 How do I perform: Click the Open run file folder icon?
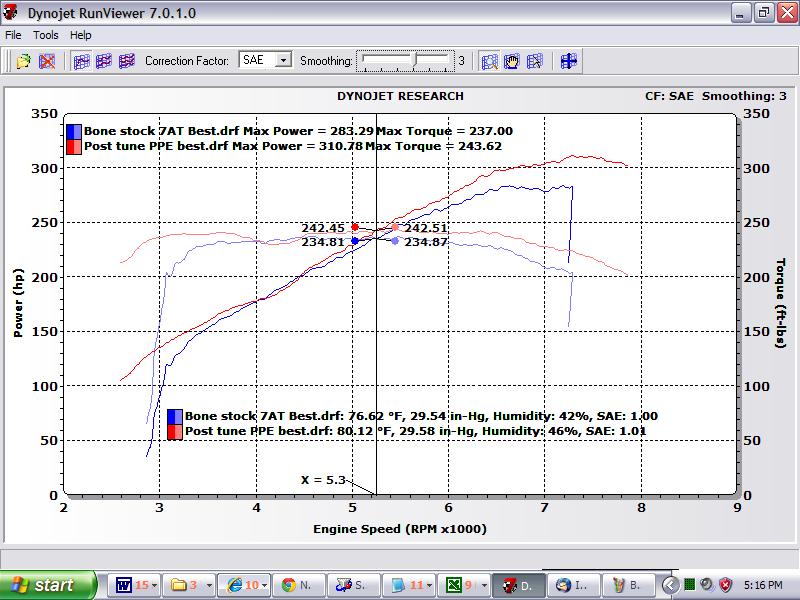(x=23, y=61)
